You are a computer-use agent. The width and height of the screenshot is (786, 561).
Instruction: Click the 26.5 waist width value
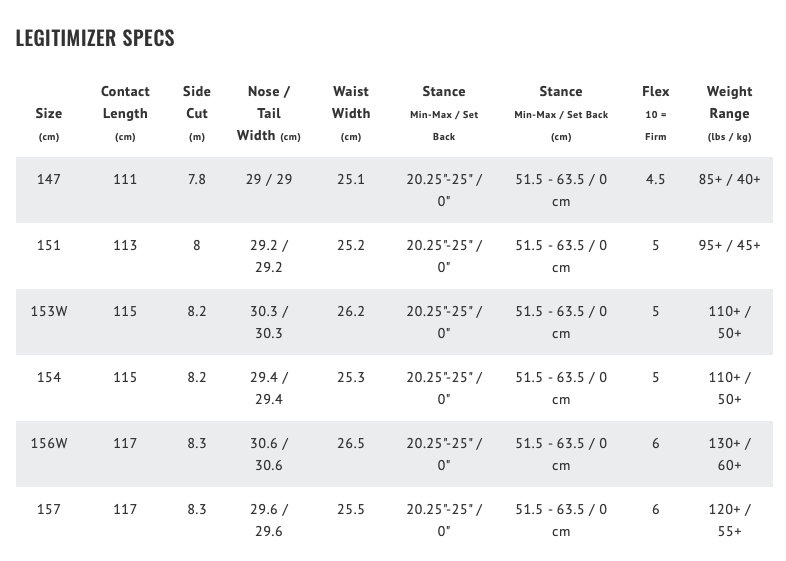[x=351, y=443]
